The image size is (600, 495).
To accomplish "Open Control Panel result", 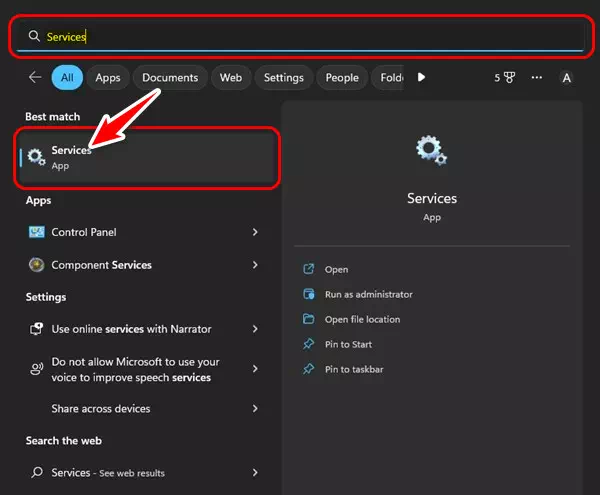I will pyautogui.click(x=143, y=232).
